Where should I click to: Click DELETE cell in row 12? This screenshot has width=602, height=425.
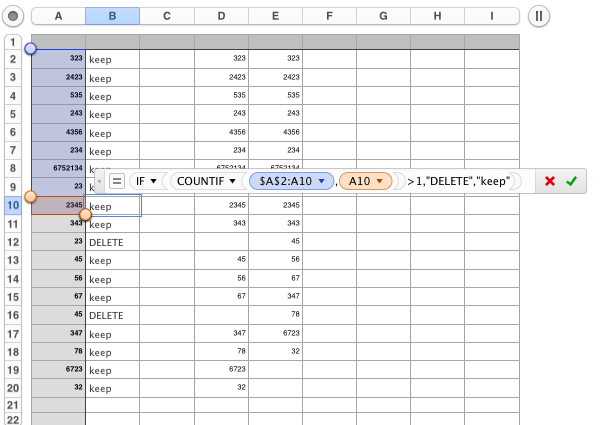pyautogui.click(x=112, y=242)
